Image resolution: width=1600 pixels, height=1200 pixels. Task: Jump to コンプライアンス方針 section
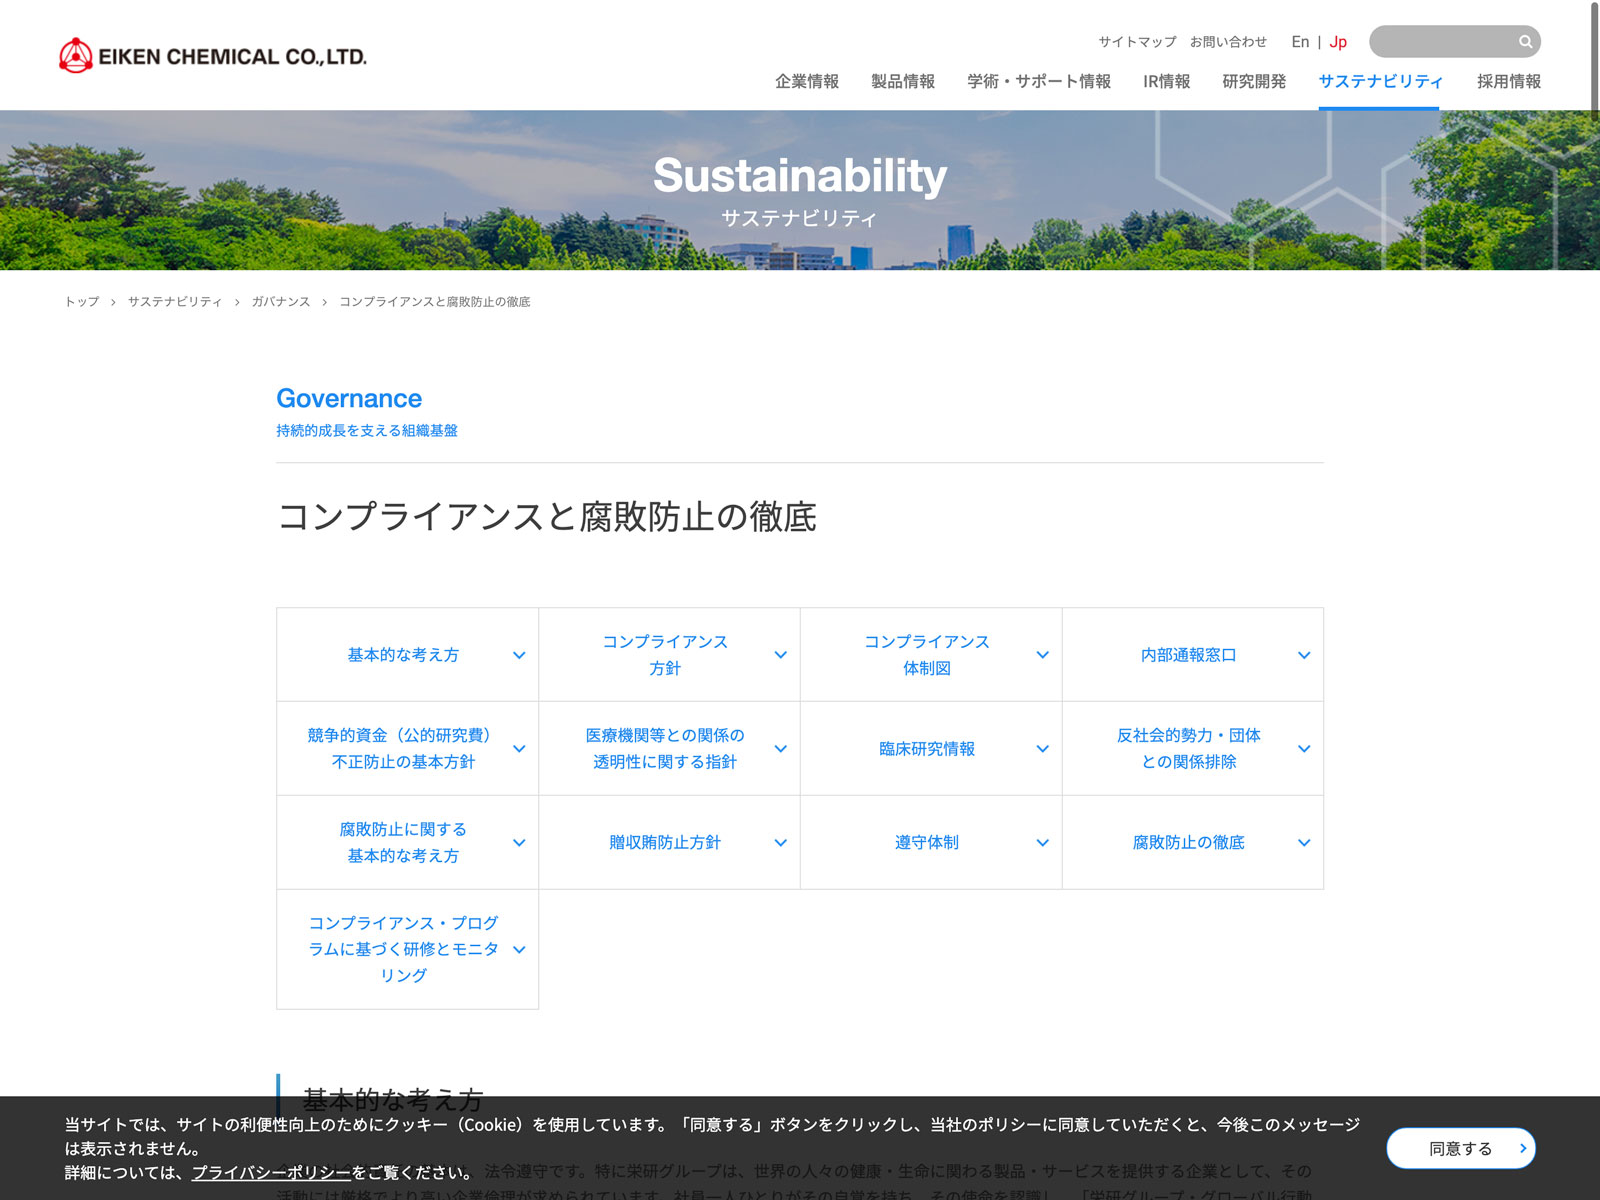[665, 655]
